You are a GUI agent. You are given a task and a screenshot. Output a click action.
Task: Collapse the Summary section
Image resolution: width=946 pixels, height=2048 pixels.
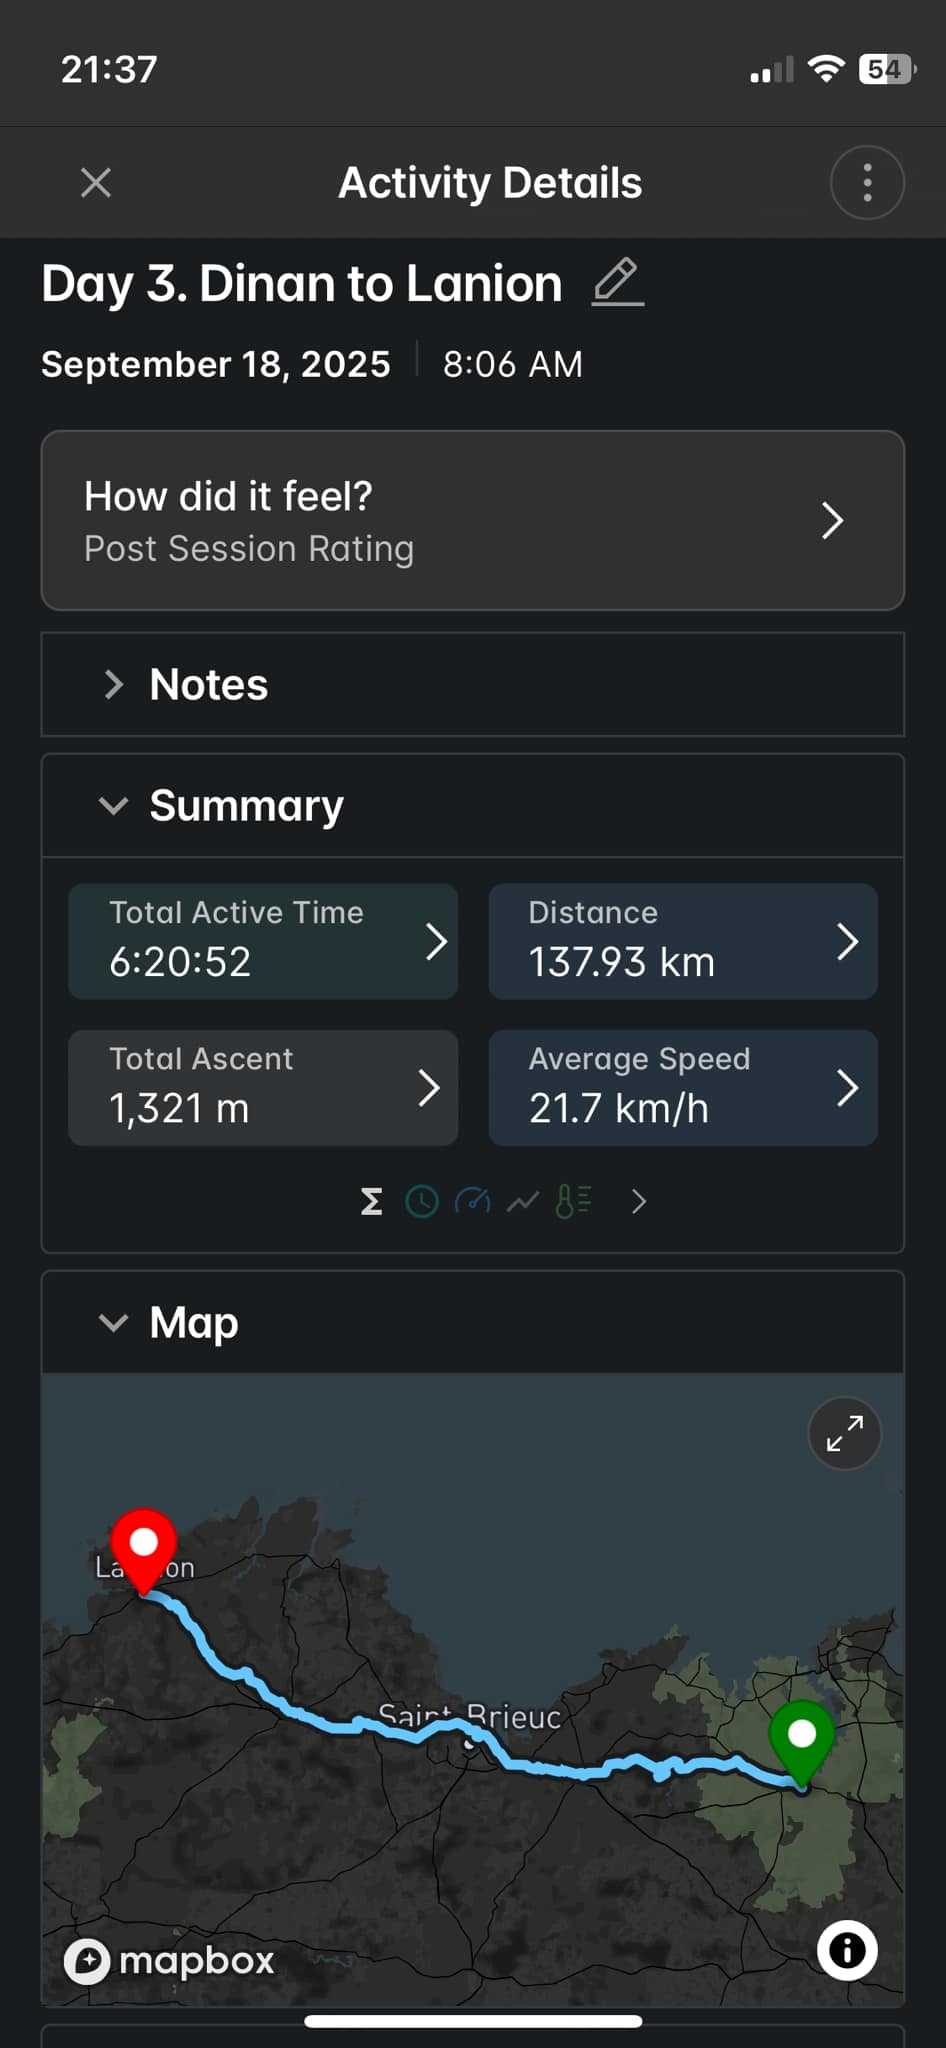pyautogui.click(x=114, y=806)
